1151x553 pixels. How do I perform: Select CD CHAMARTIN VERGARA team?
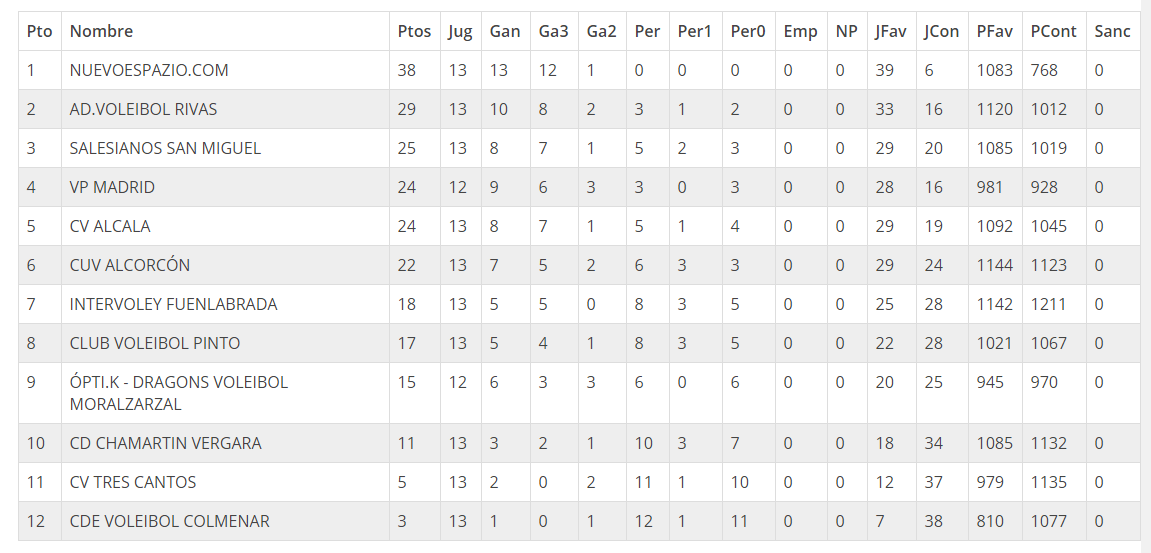(166, 444)
